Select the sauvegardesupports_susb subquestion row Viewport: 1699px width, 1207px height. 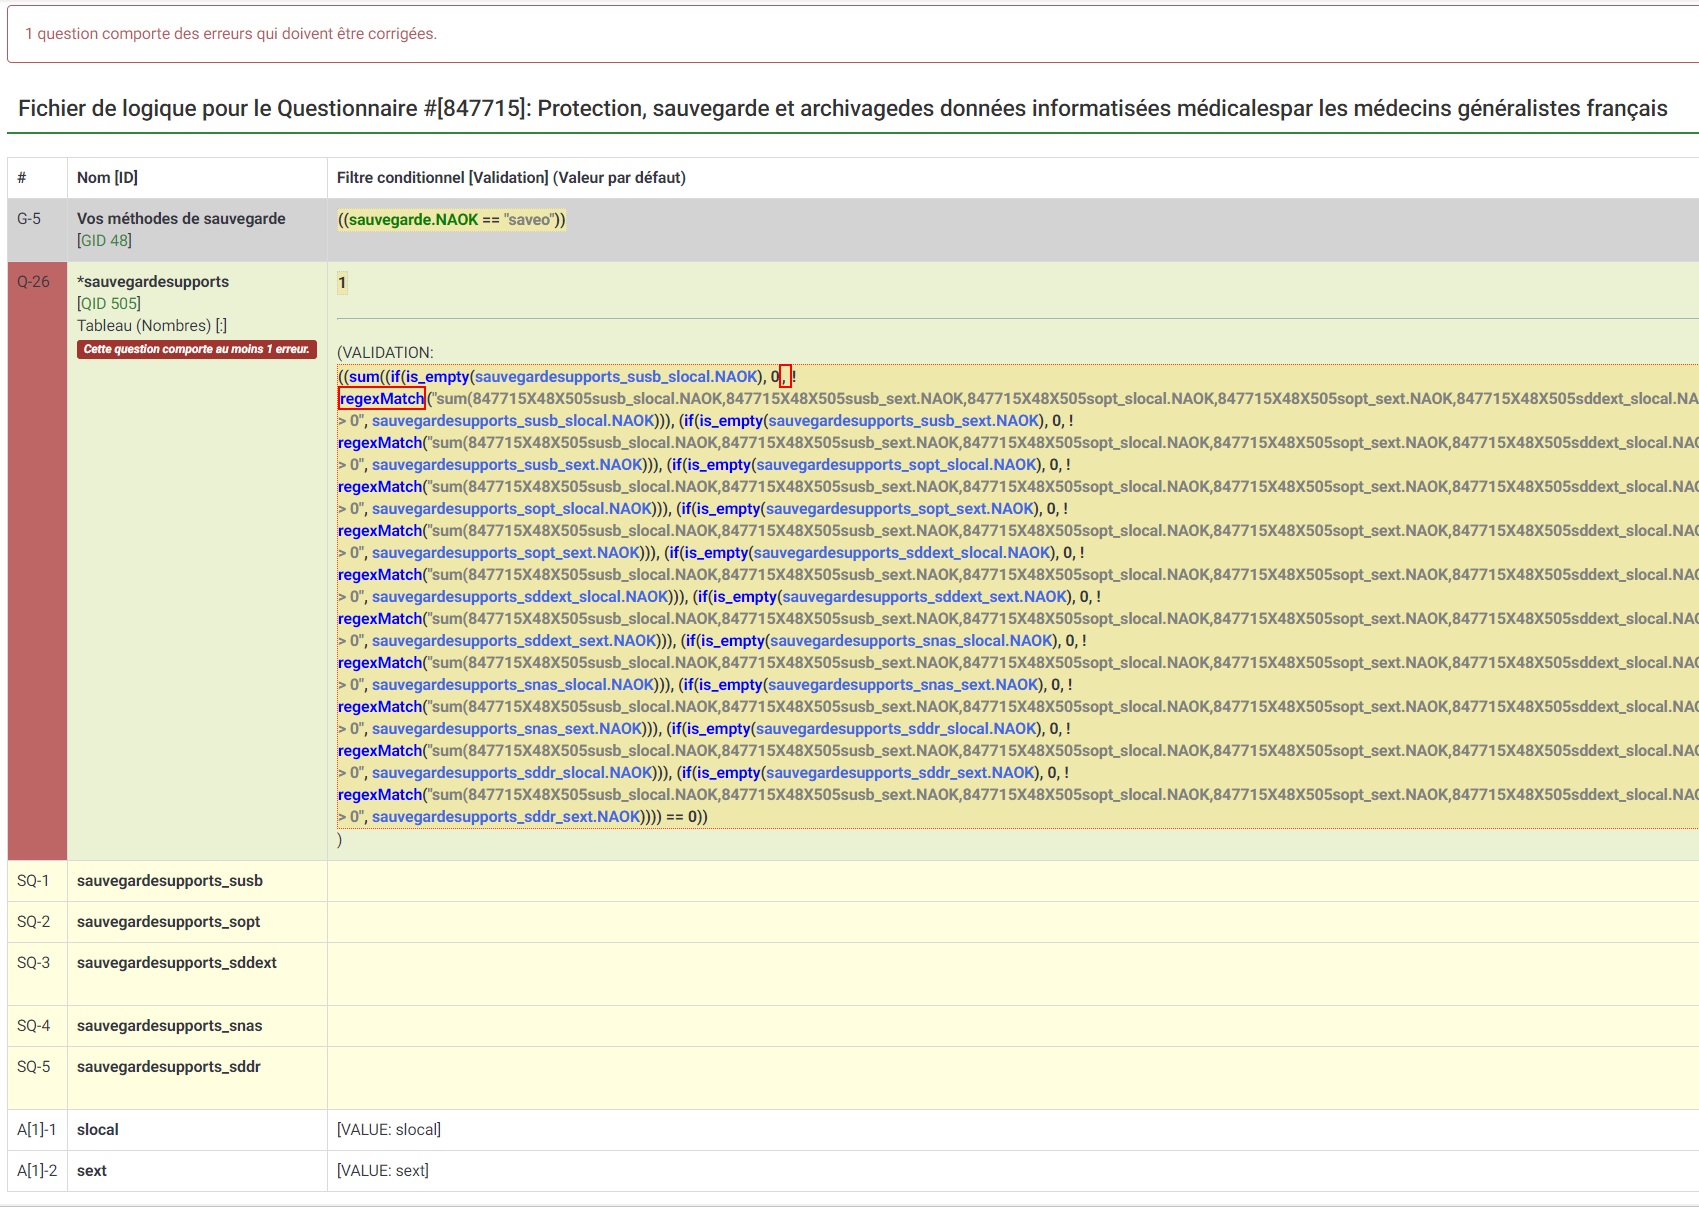(170, 881)
